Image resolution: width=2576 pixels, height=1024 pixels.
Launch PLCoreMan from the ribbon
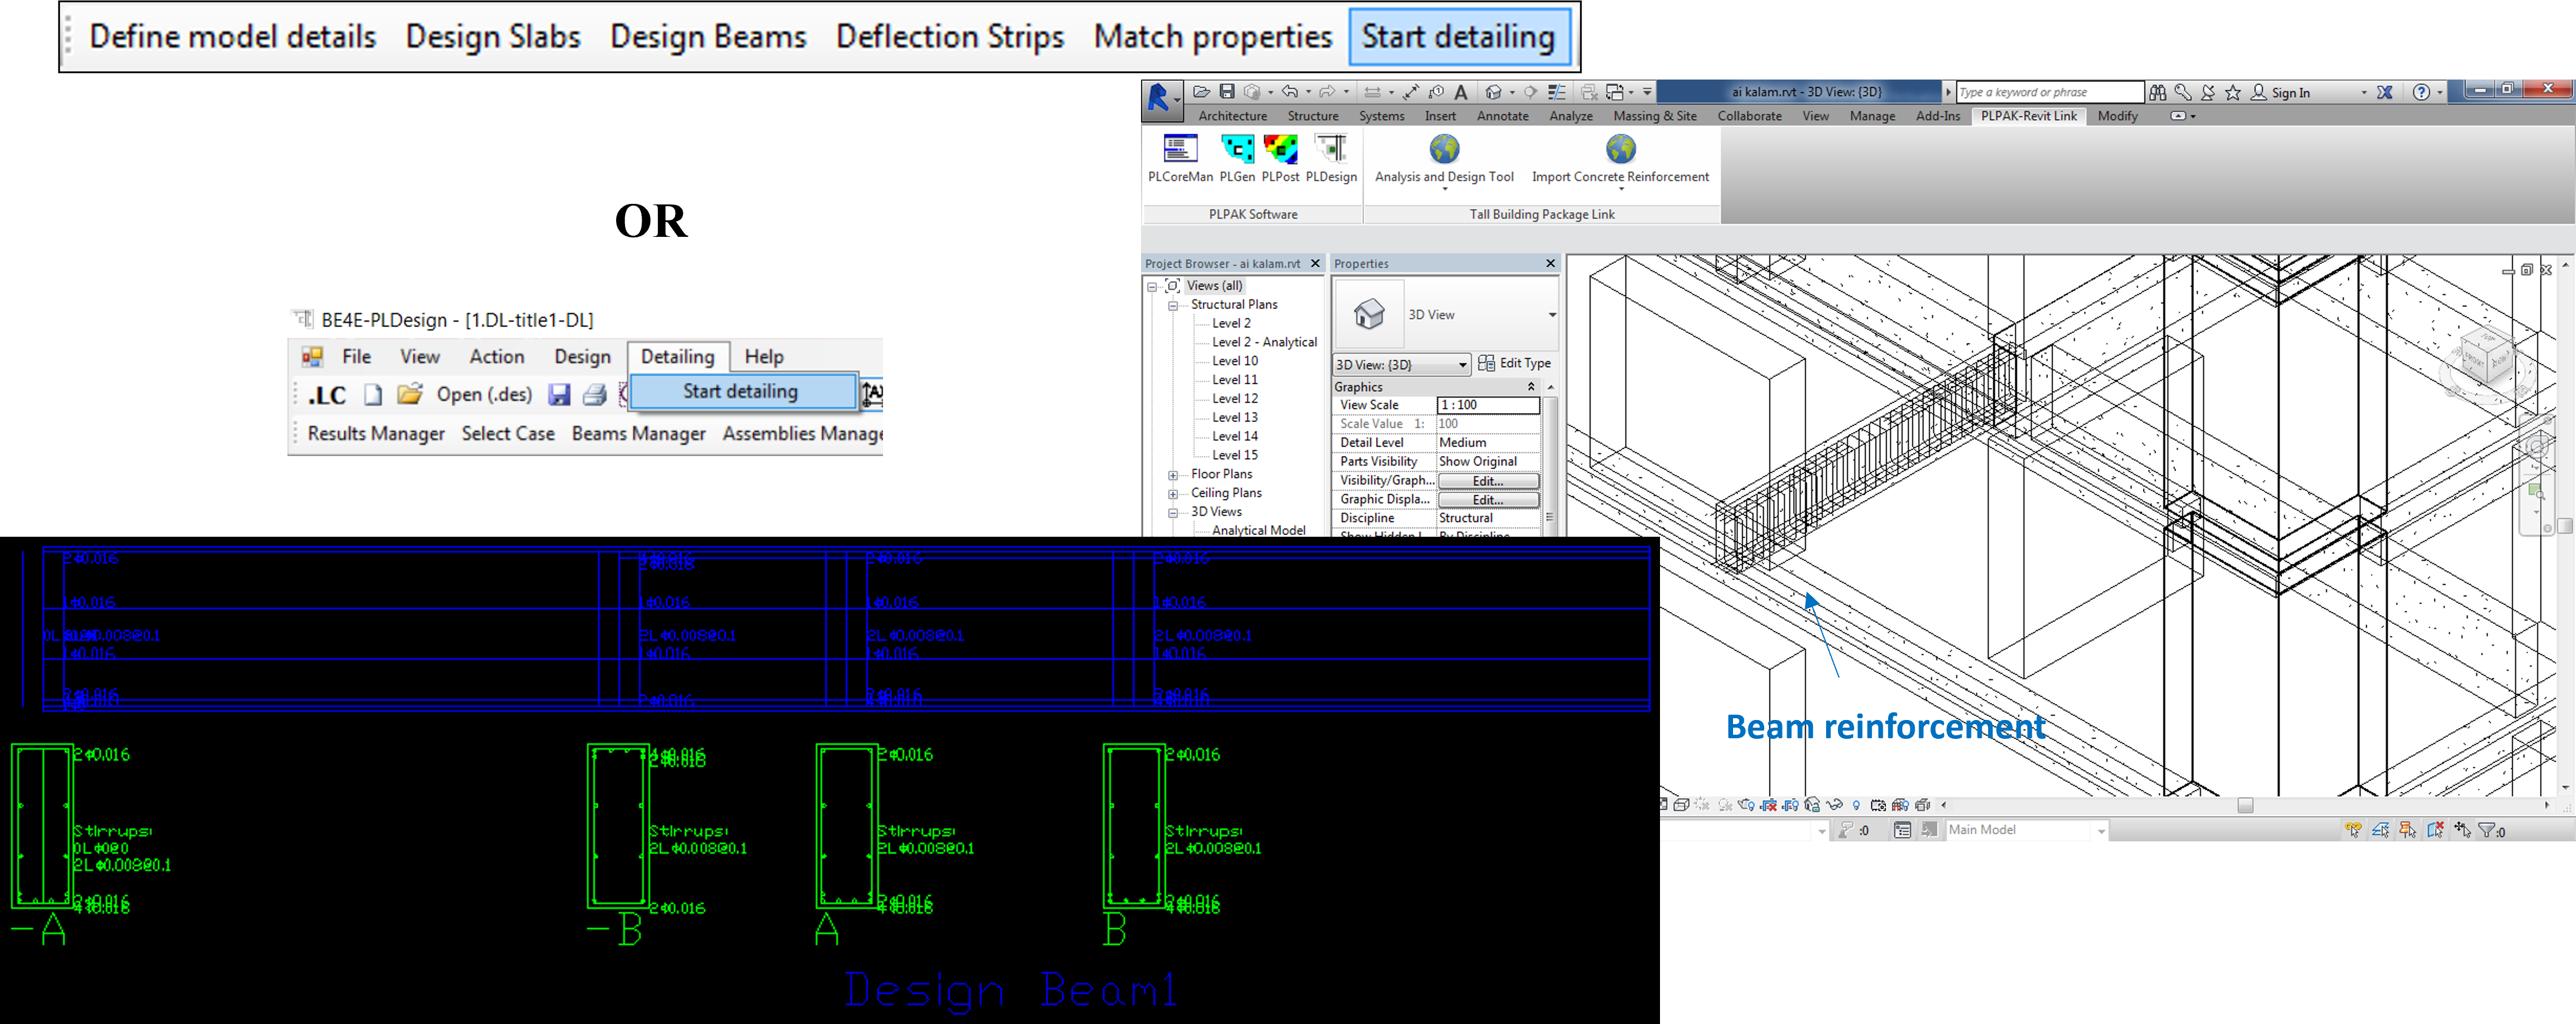[x=1180, y=159]
